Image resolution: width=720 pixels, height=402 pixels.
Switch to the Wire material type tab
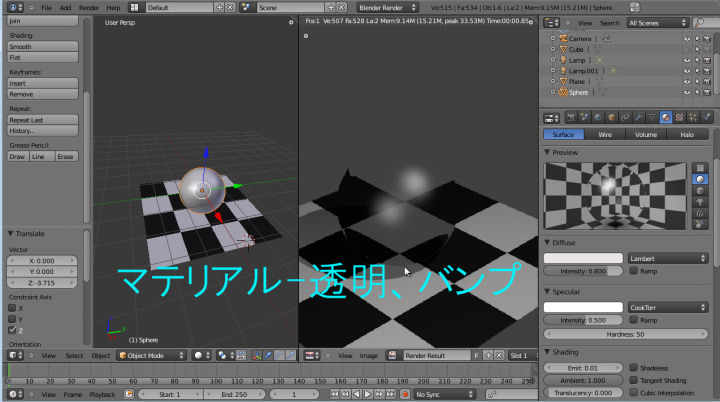tap(605, 134)
